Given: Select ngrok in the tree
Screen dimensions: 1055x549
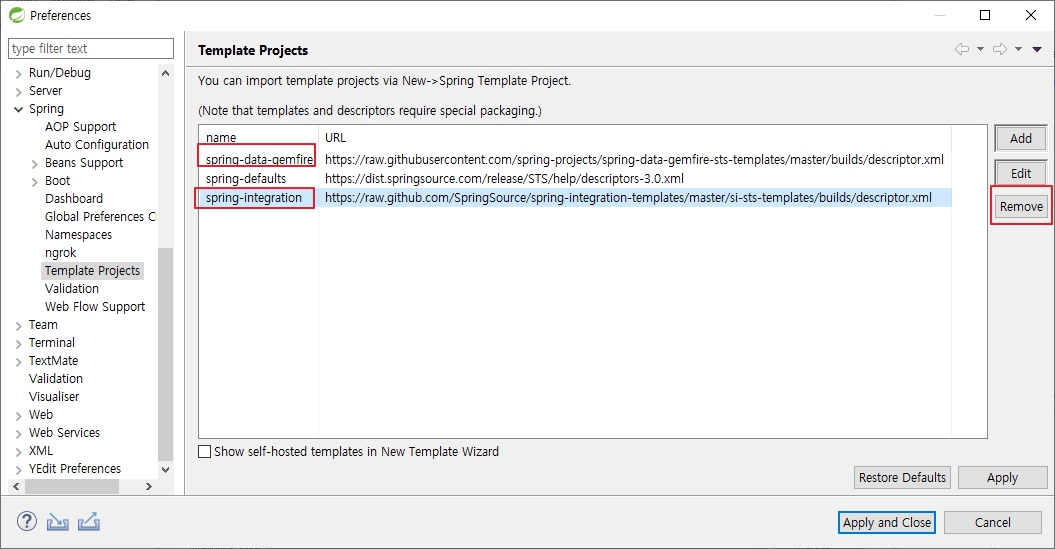Looking at the screenshot, I should [61, 253].
